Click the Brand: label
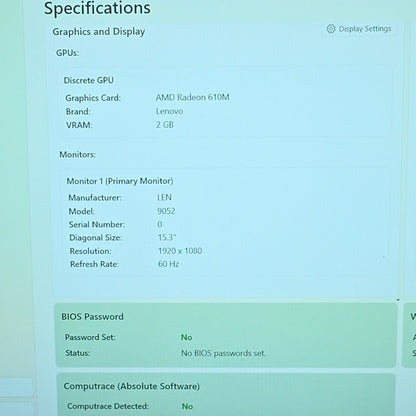Viewport: 416px width, 416px height. click(78, 112)
